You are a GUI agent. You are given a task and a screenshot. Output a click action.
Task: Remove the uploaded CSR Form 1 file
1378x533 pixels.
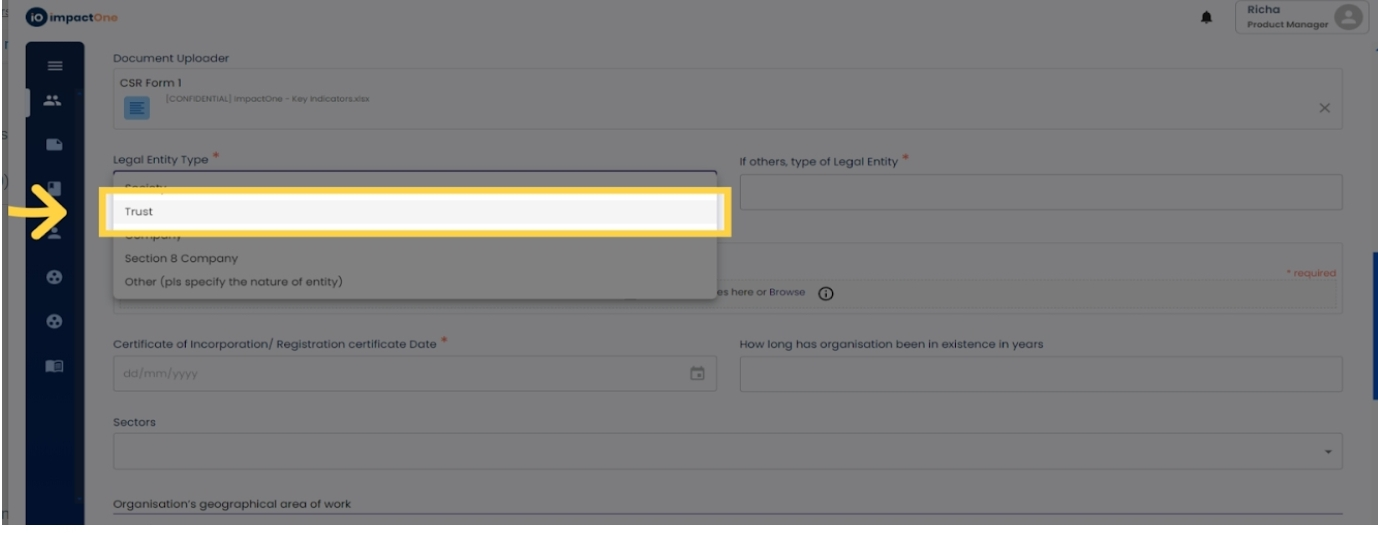pos(1324,108)
